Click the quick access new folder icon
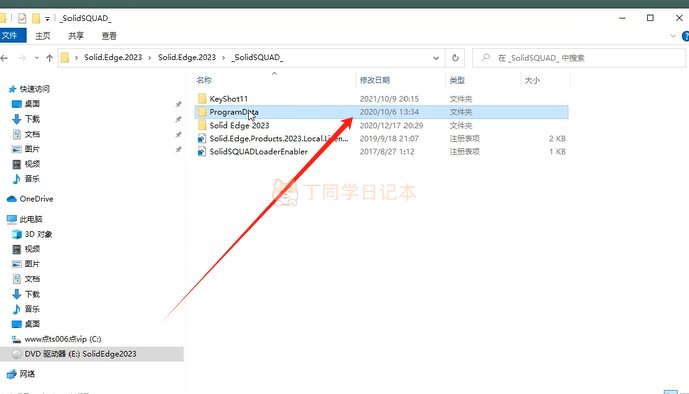Screen dimensions: 689x394 coord(36,18)
